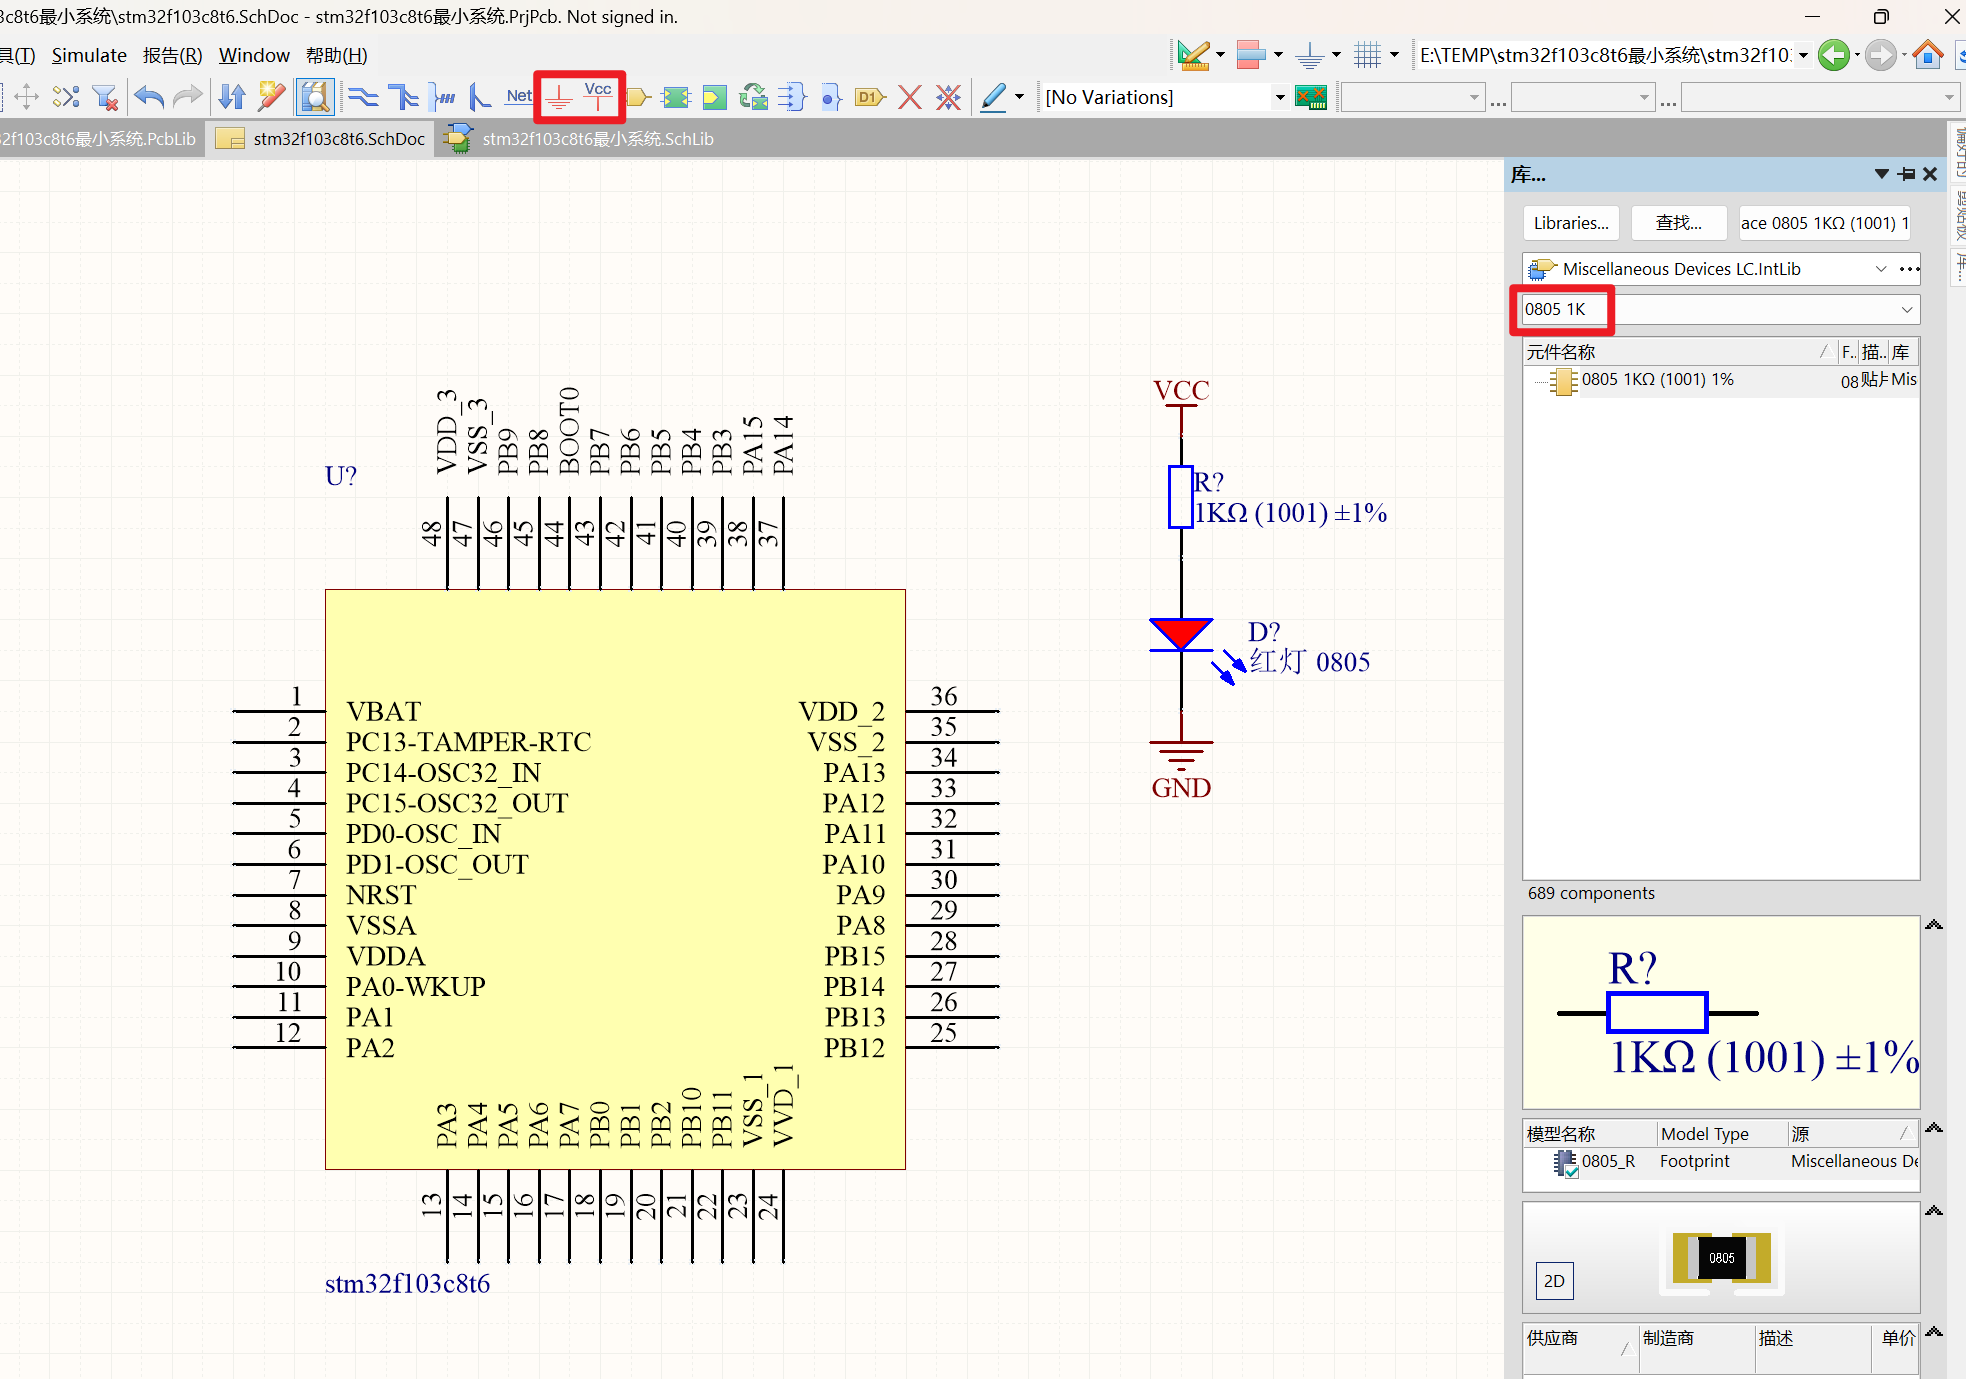The image size is (1966, 1379).
Task: Select the Place Wire tool
Action: 363,97
